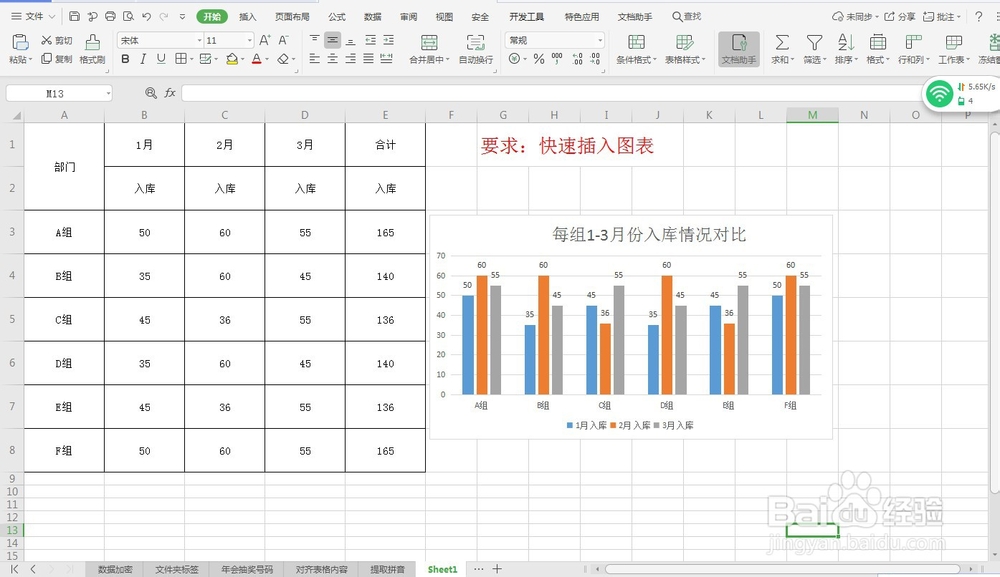Open the Name Box dropdown
The width and height of the screenshot is (1000, 577).
click(108, 94)
